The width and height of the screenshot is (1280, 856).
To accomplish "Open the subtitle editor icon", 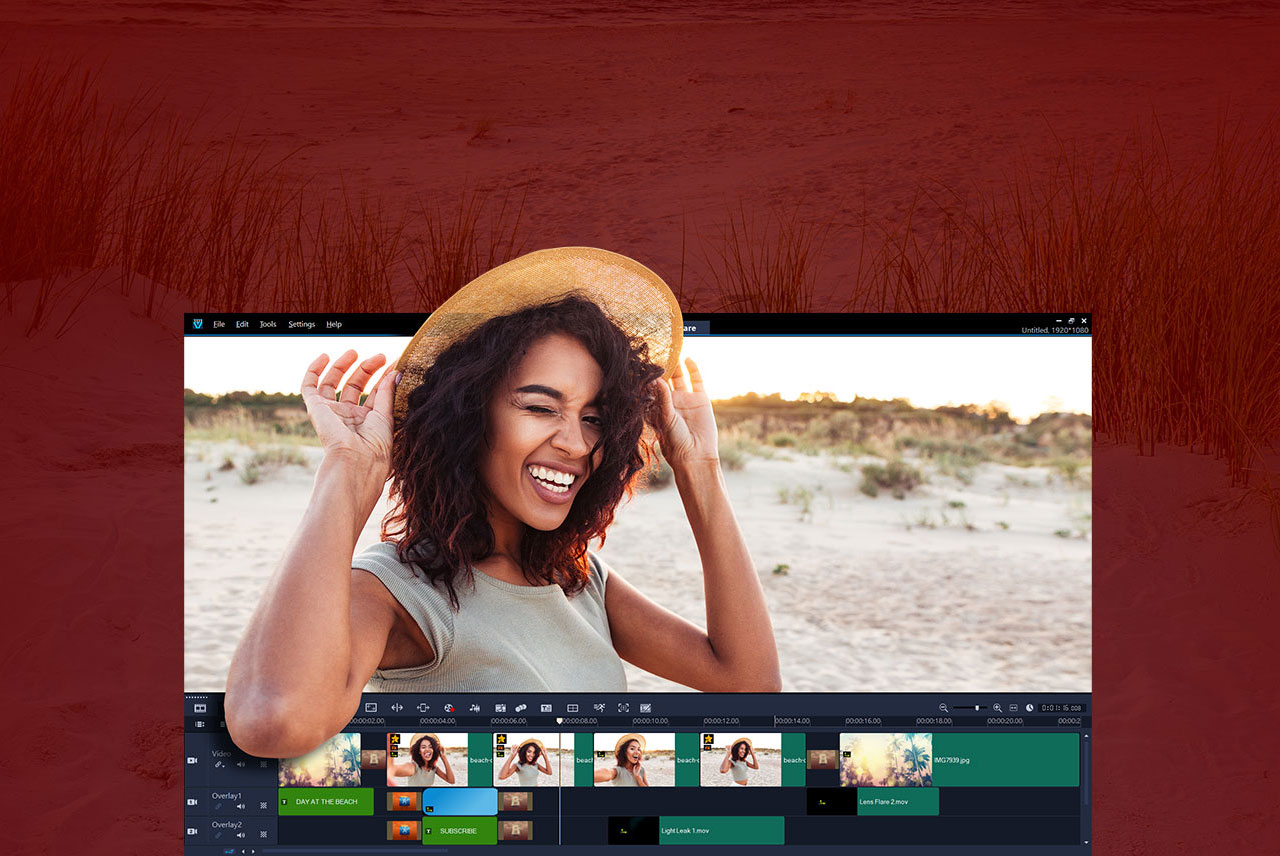I will [x=546, y=708].
